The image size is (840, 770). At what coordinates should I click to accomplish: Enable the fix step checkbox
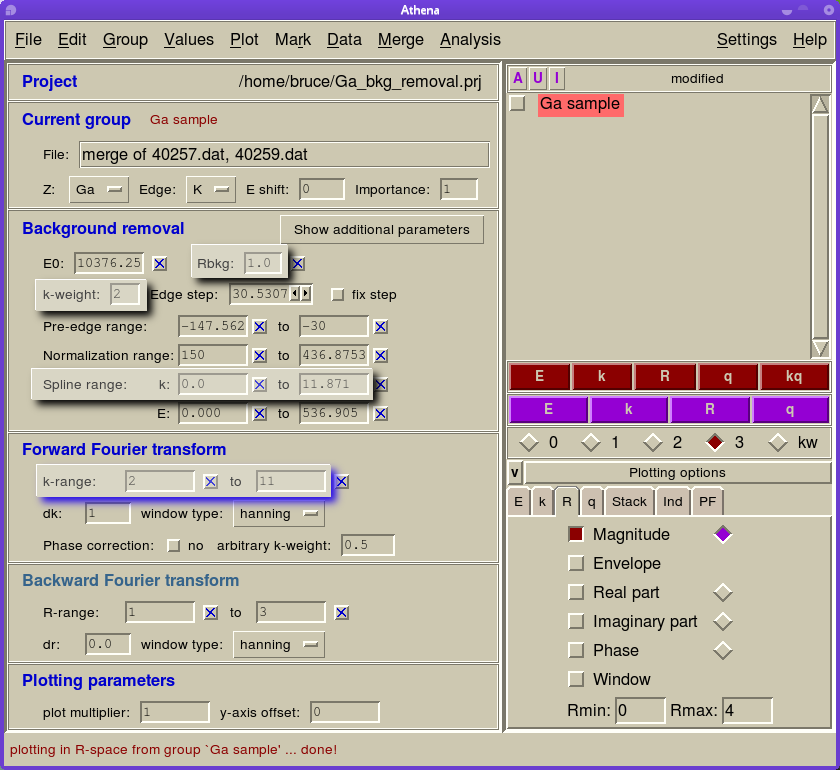tap(338, 295)
